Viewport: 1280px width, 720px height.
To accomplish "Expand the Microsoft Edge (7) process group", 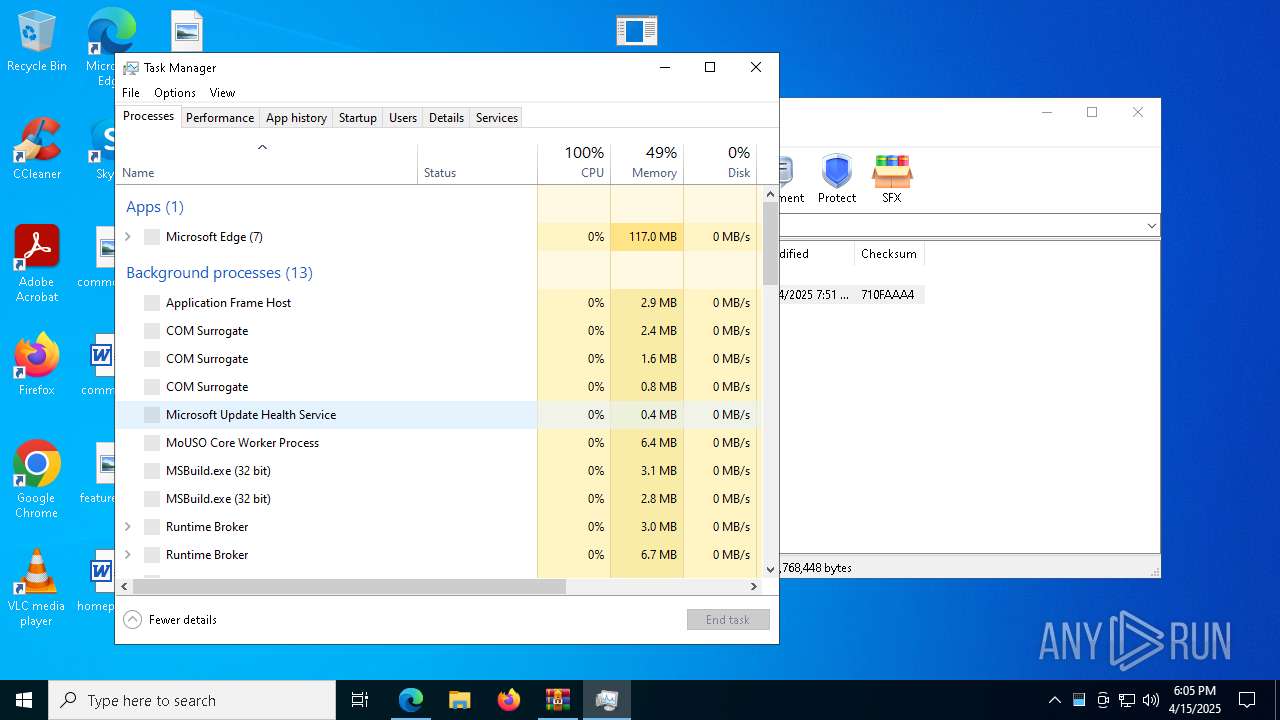I will (128, 237).
